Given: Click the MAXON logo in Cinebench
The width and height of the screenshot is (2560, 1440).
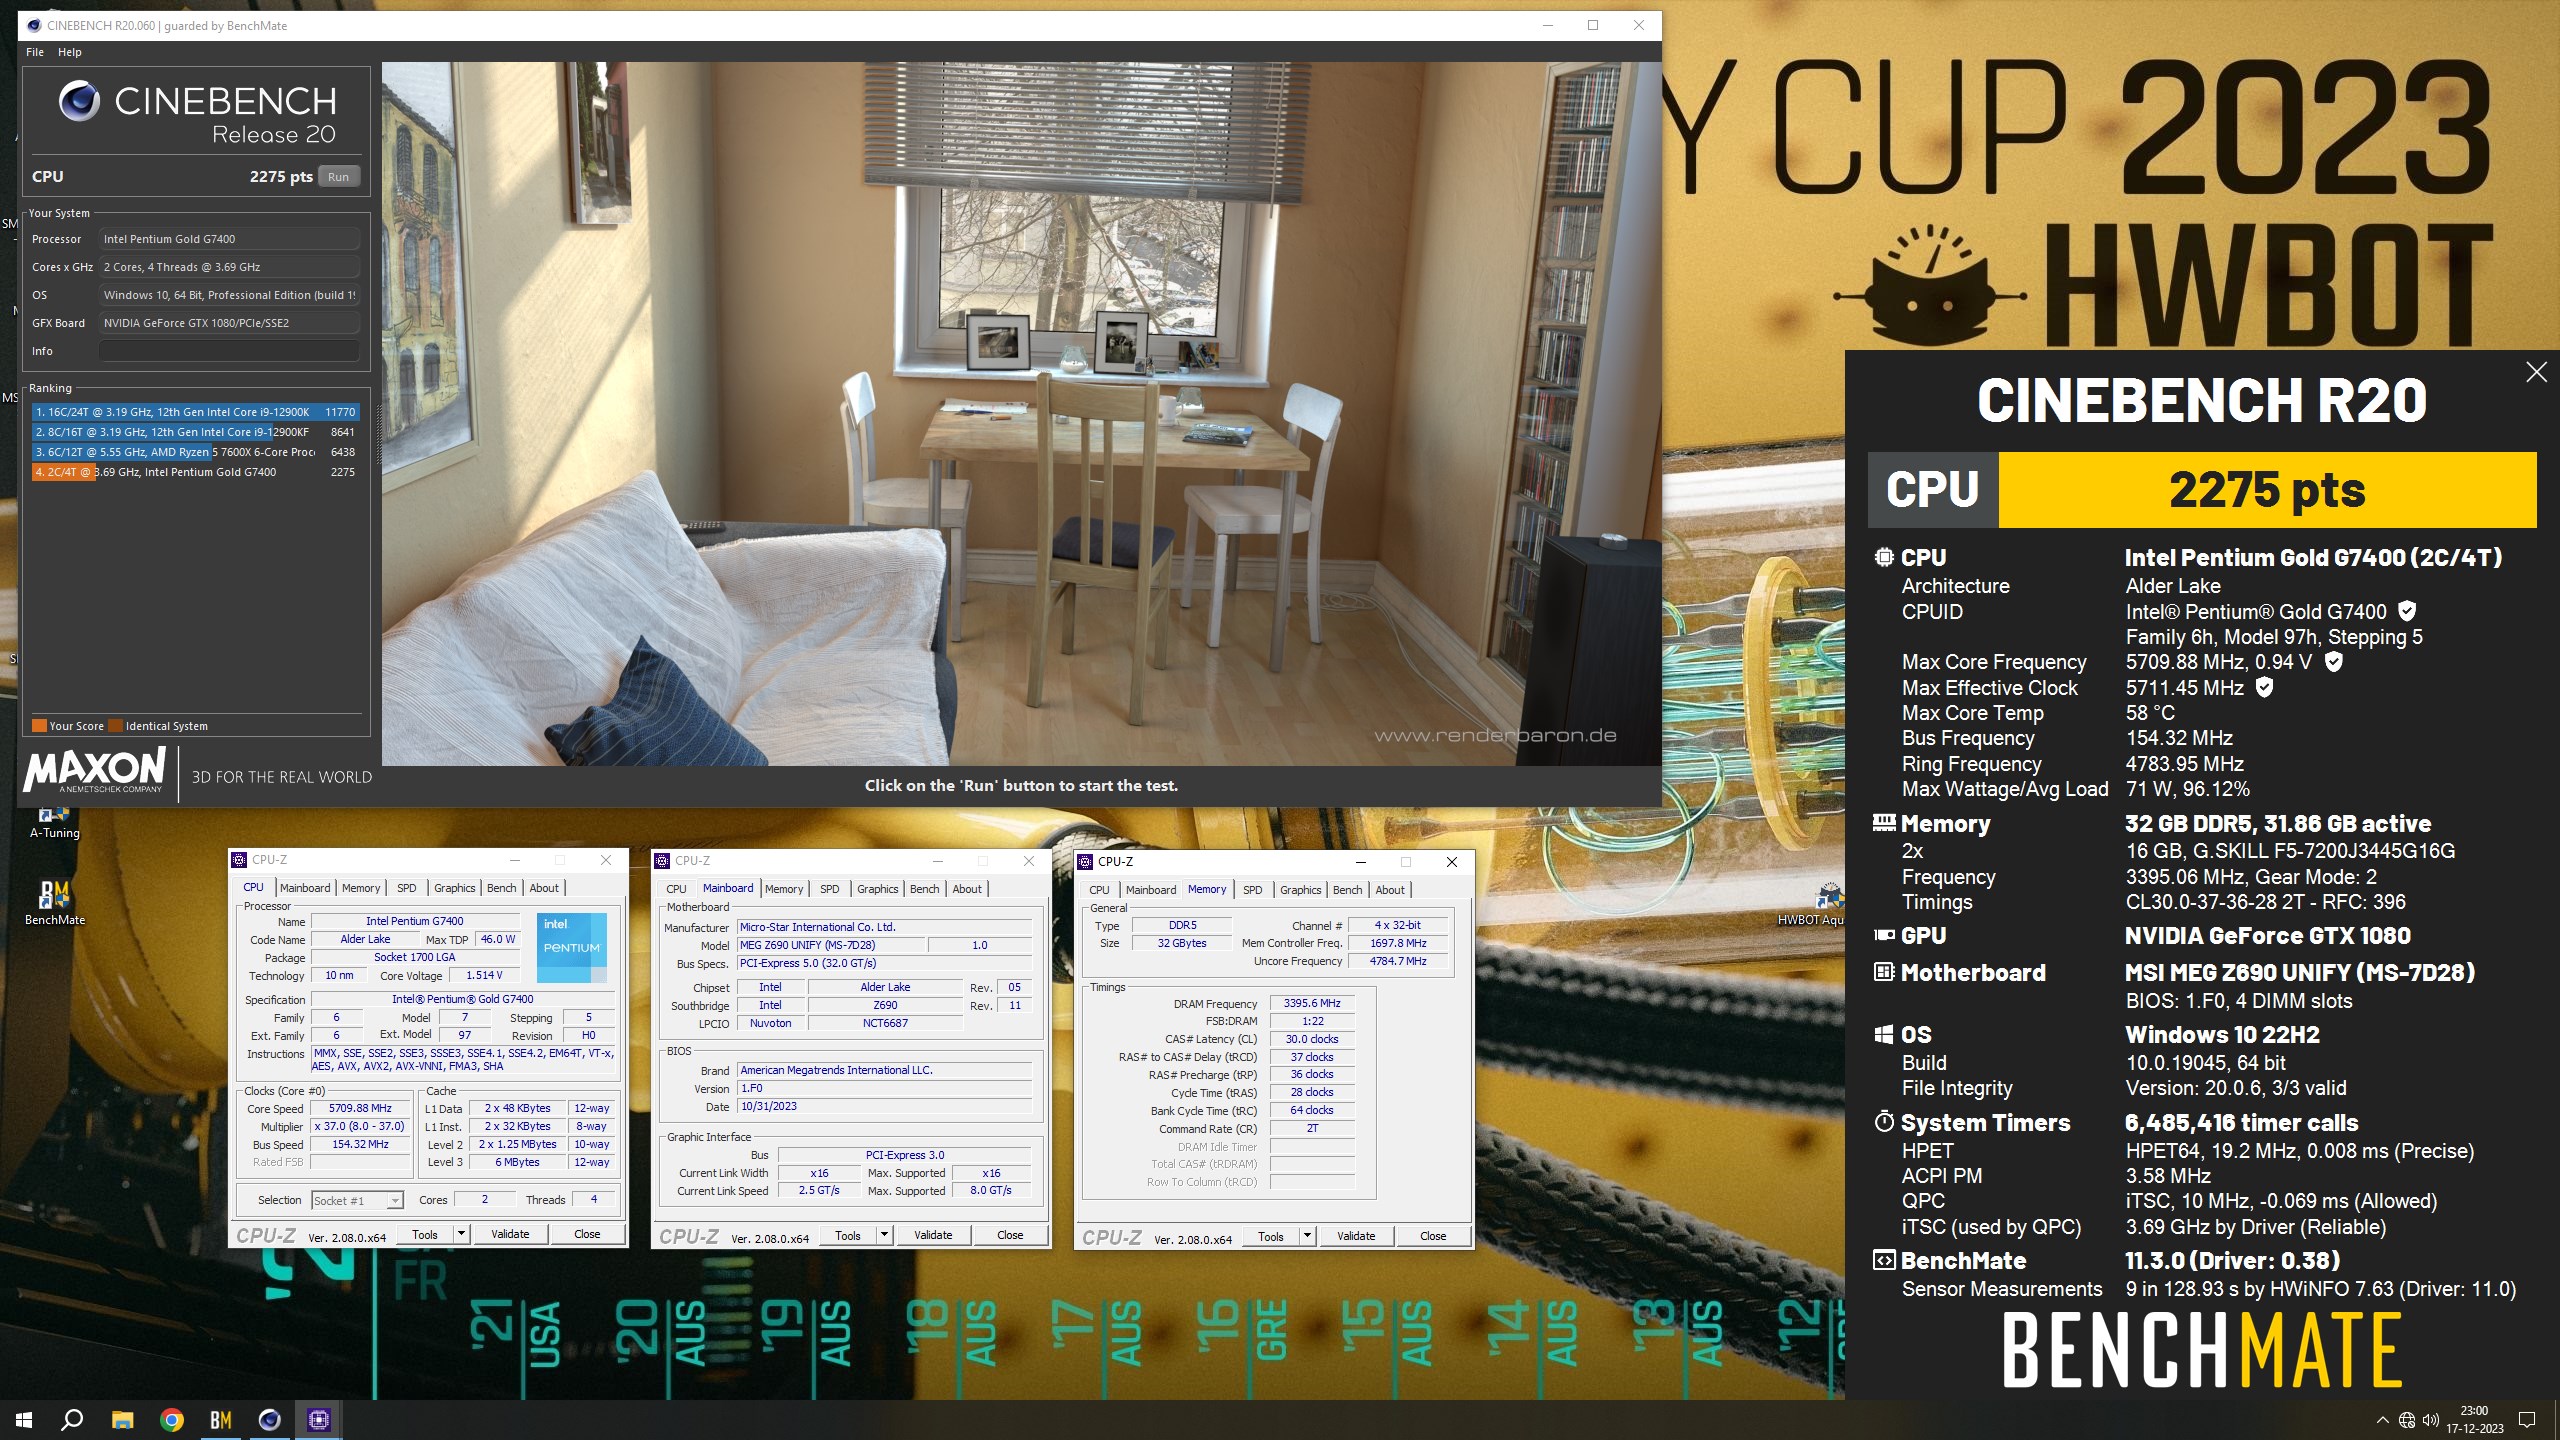Looking at the screenshot, I should click(95, 770).
